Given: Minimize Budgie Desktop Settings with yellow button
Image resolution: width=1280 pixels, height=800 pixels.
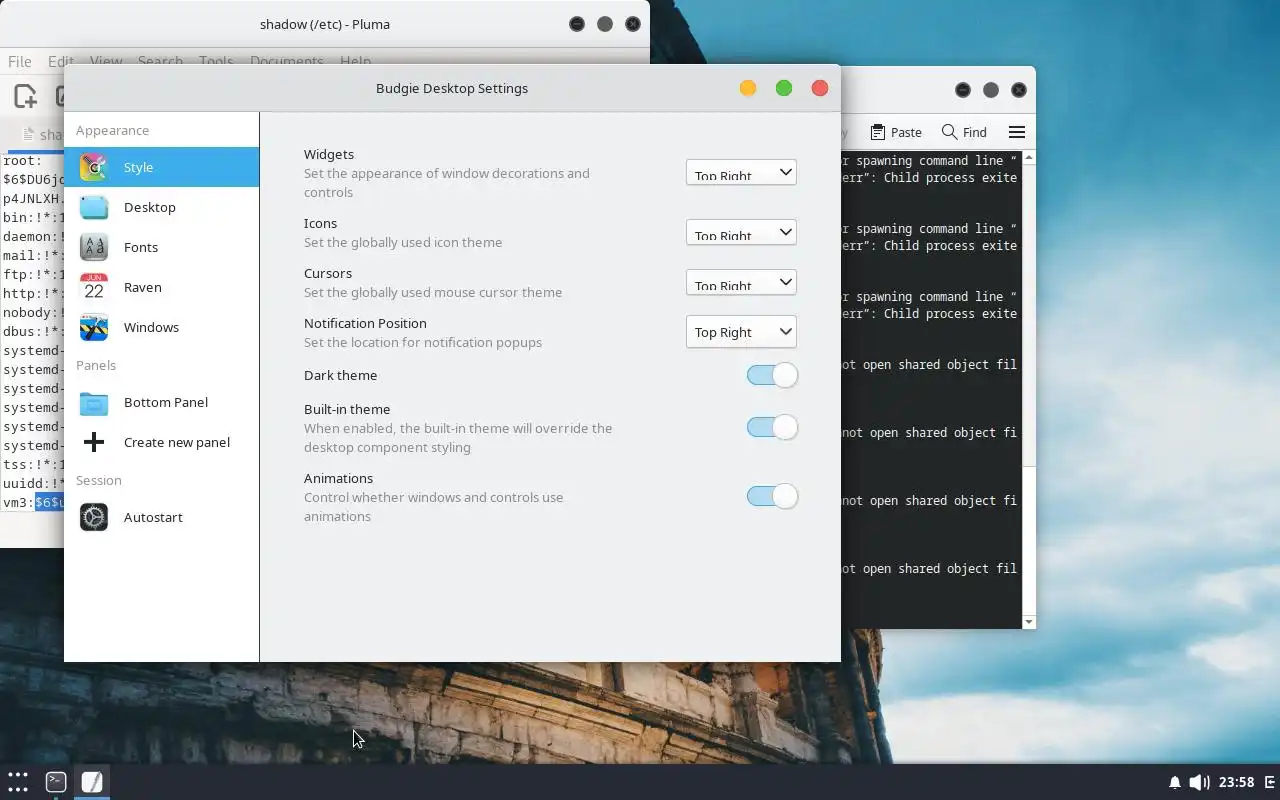Looking at the screenshot, I should click(748, 88).
